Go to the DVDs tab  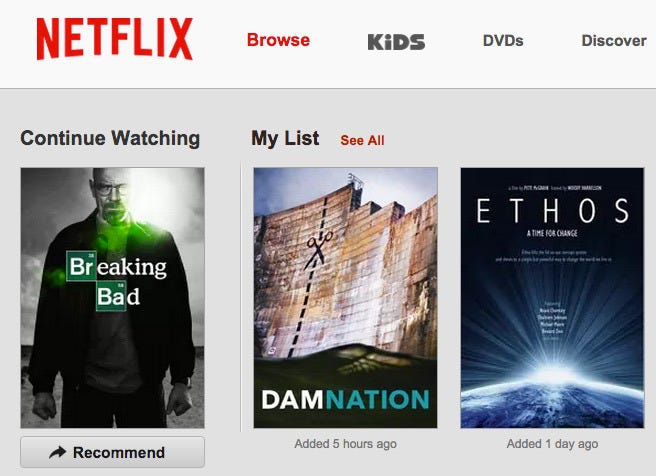pyautogui.click(x=503, y=41)
